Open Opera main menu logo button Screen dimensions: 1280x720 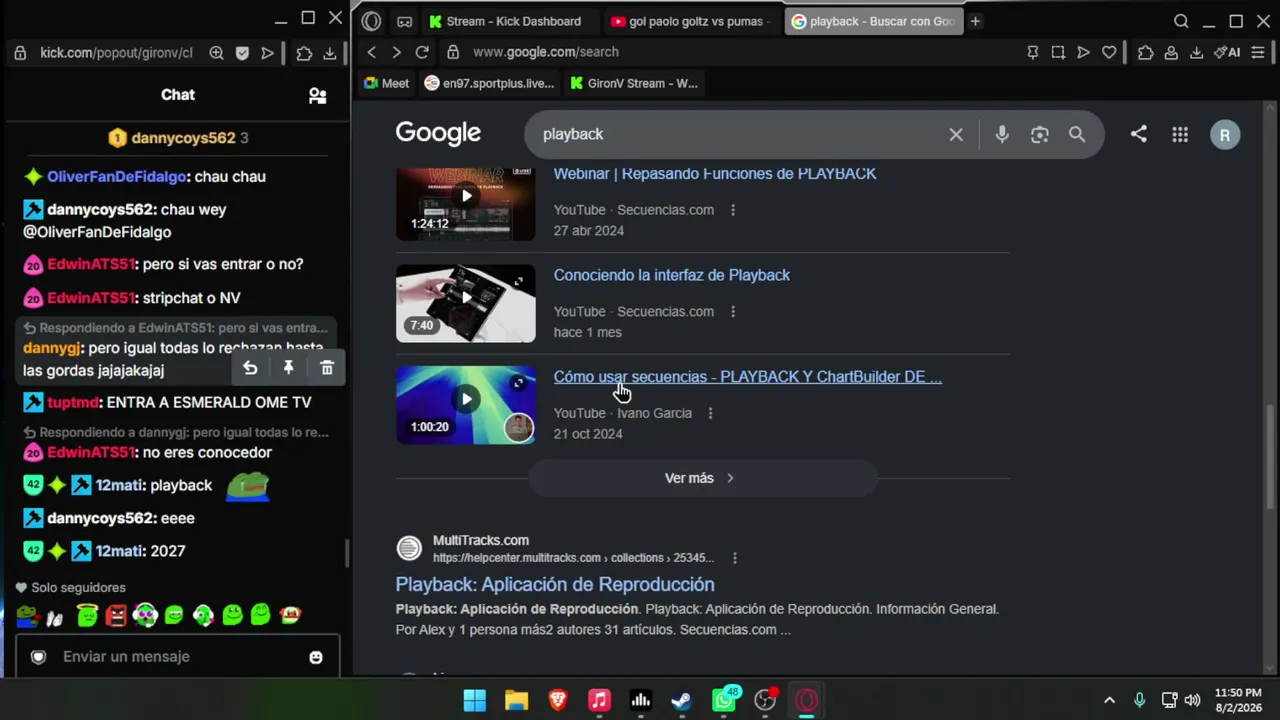click(x=372, y=21)
